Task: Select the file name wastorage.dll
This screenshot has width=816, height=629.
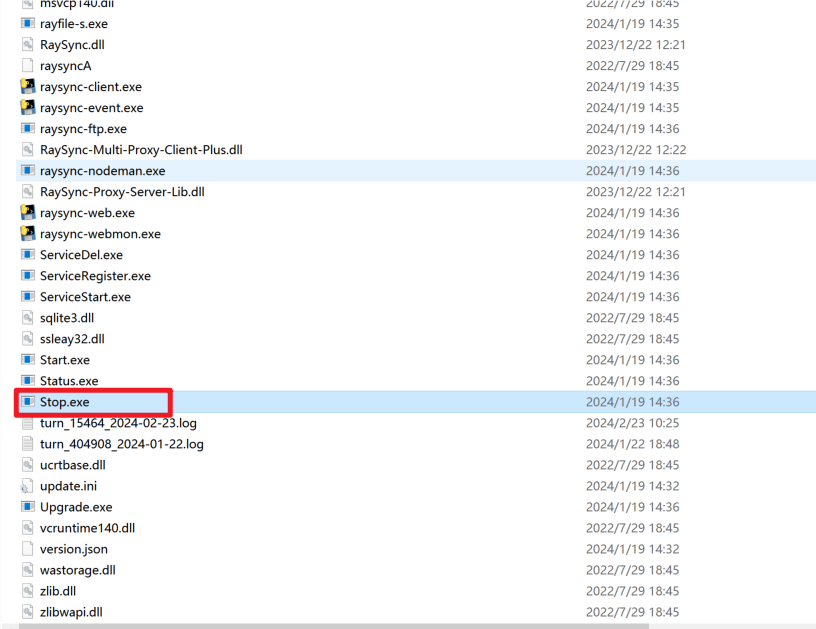Action: (x=78, y=570)
